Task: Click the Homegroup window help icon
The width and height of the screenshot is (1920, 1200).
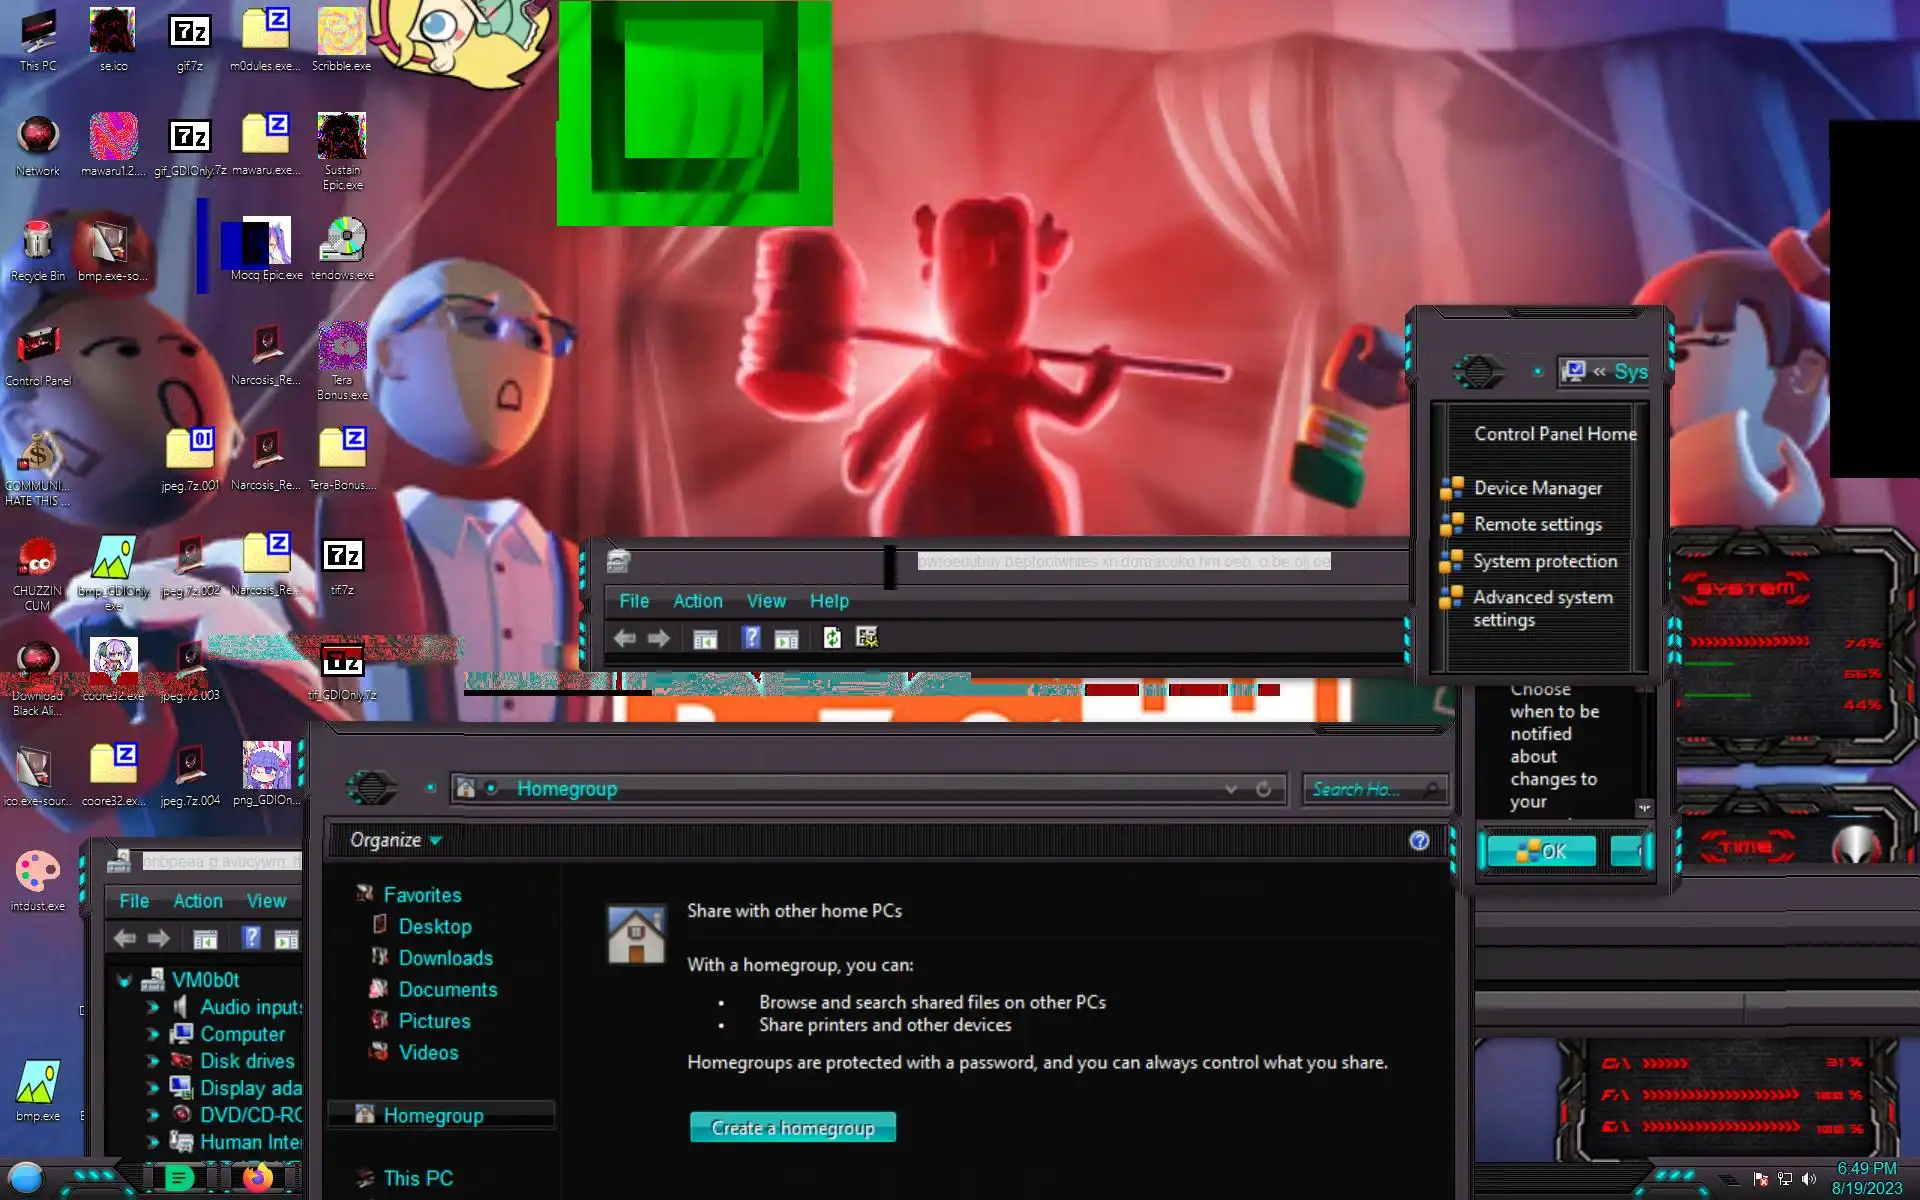Action: pos(1419,841)
